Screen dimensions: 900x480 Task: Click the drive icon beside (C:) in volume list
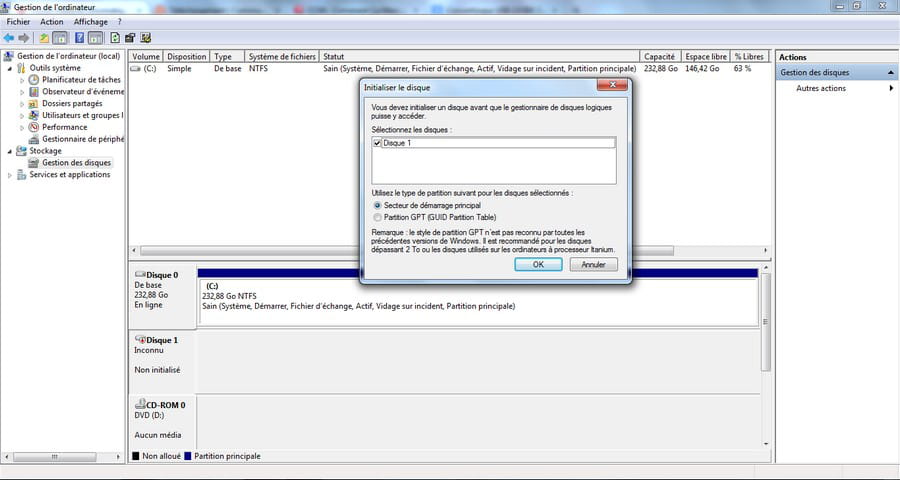(x=135, y=68)
